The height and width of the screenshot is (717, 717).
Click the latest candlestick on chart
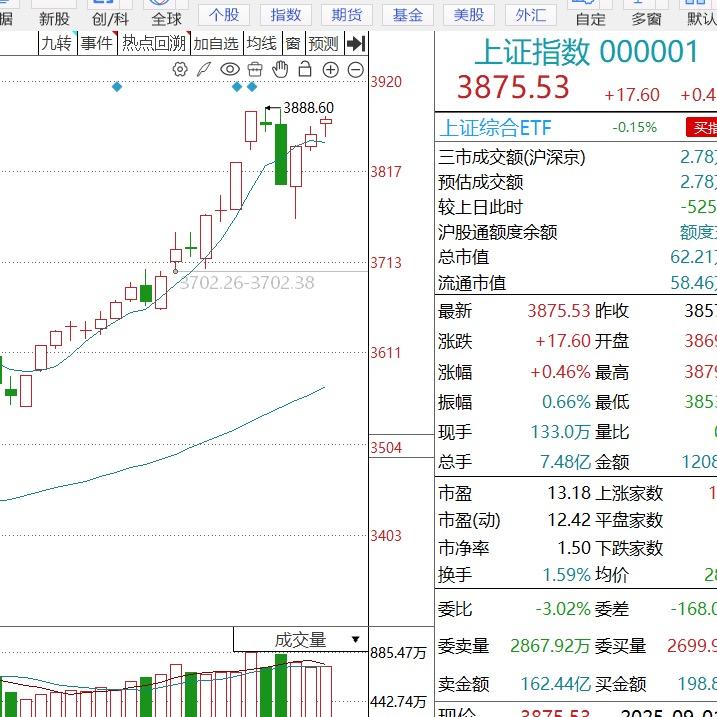coord(326,124)
